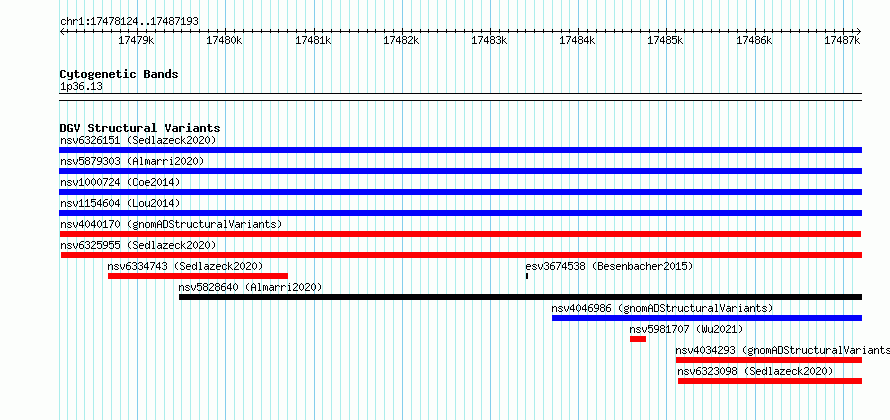This screenshot has width=890, height=420.
Task: Click the left arrowhead of the ruler
Action: 62,31
